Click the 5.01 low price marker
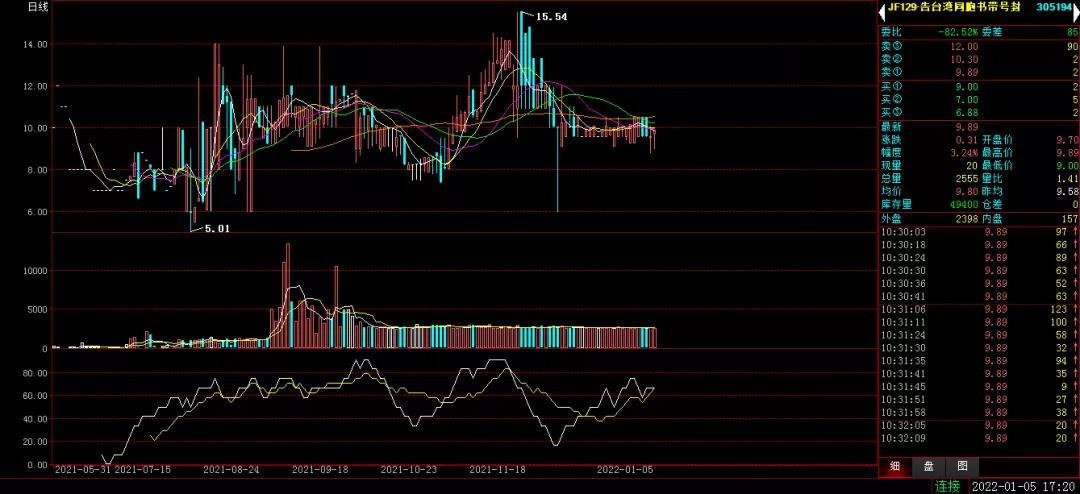 point(217,229)
